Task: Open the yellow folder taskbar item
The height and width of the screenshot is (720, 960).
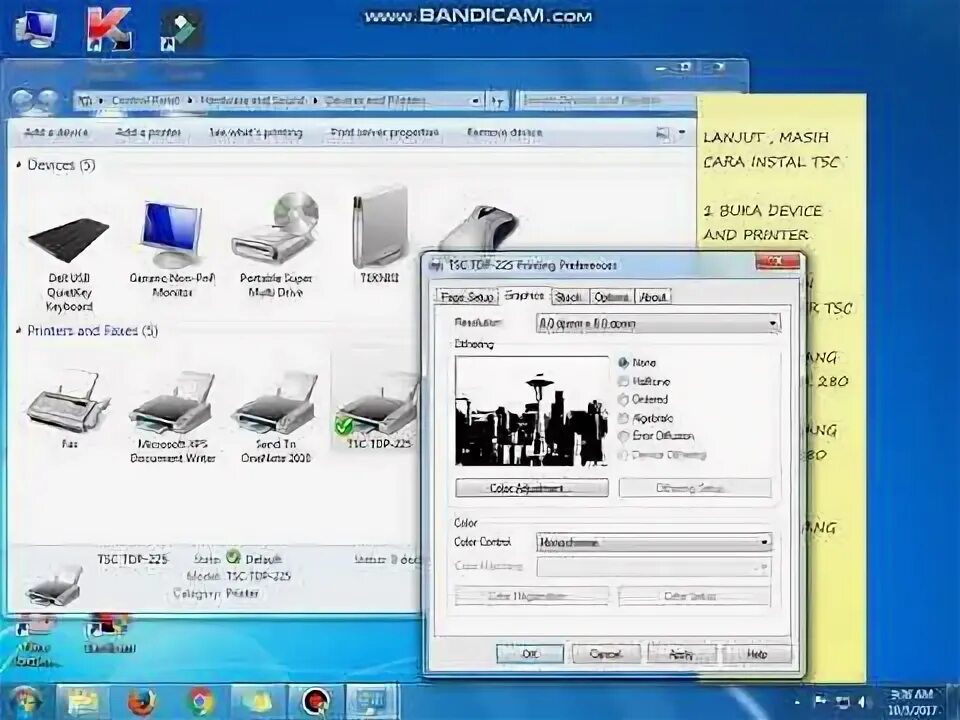Action: (258, 702)
